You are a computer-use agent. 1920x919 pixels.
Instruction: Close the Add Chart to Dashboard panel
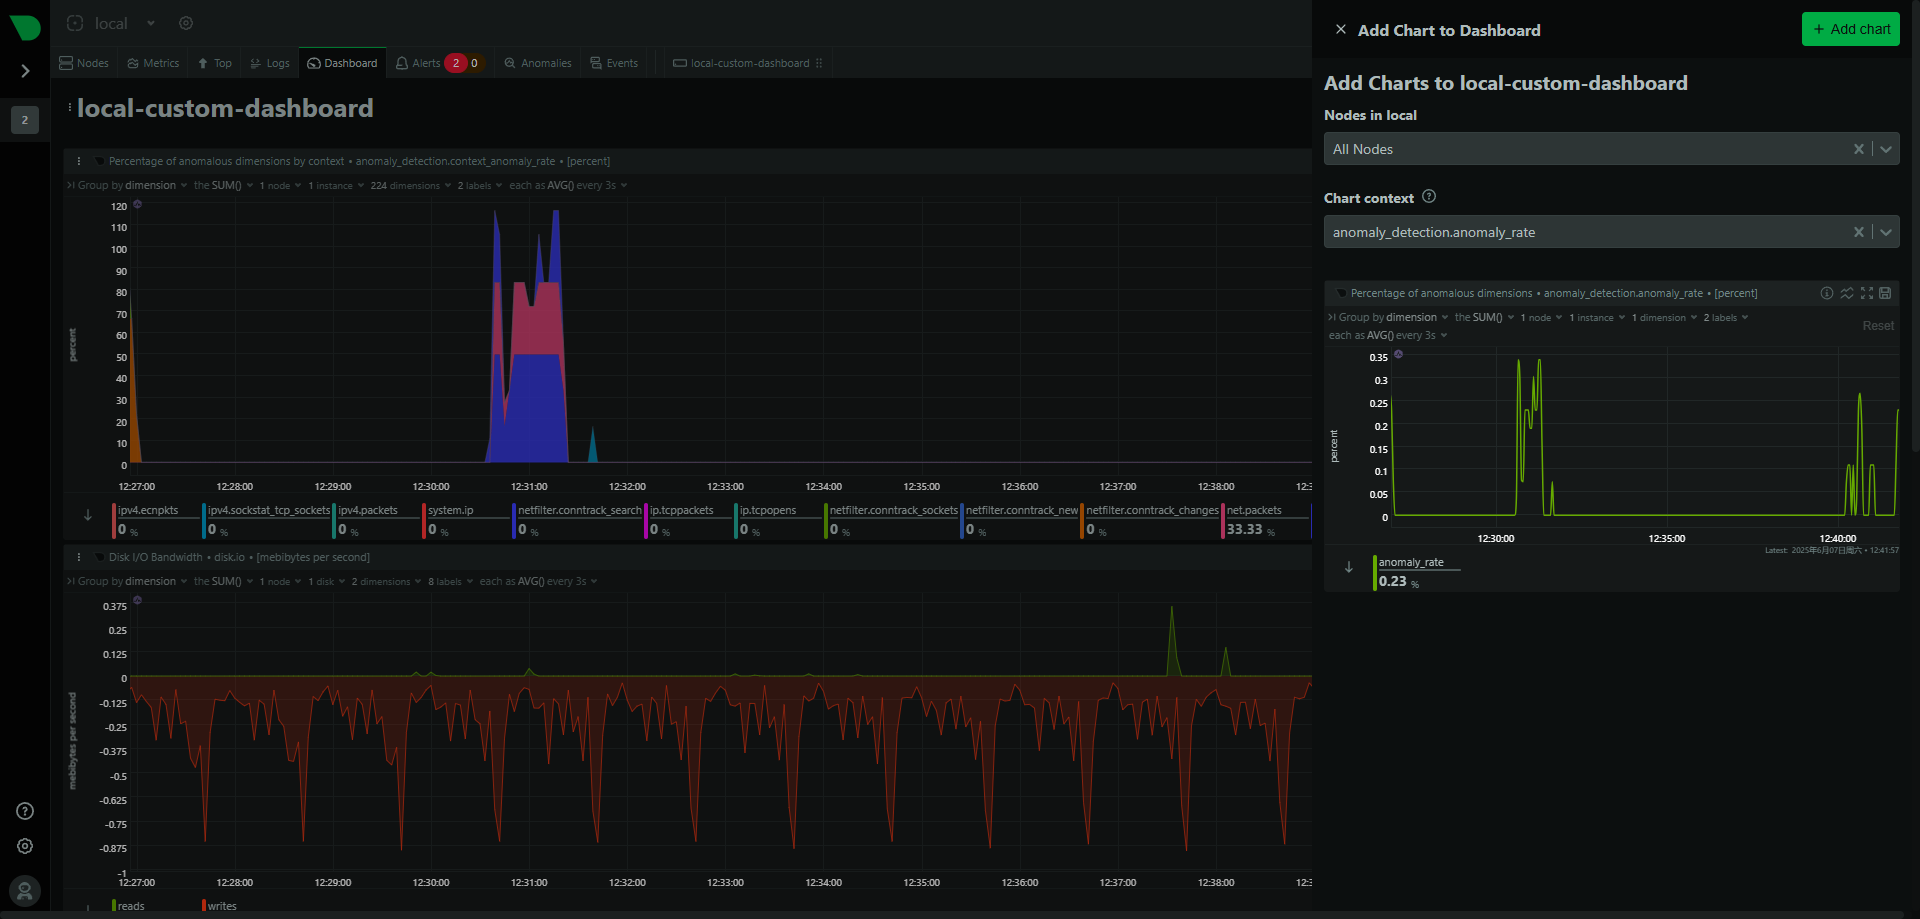coord(1341,30)
